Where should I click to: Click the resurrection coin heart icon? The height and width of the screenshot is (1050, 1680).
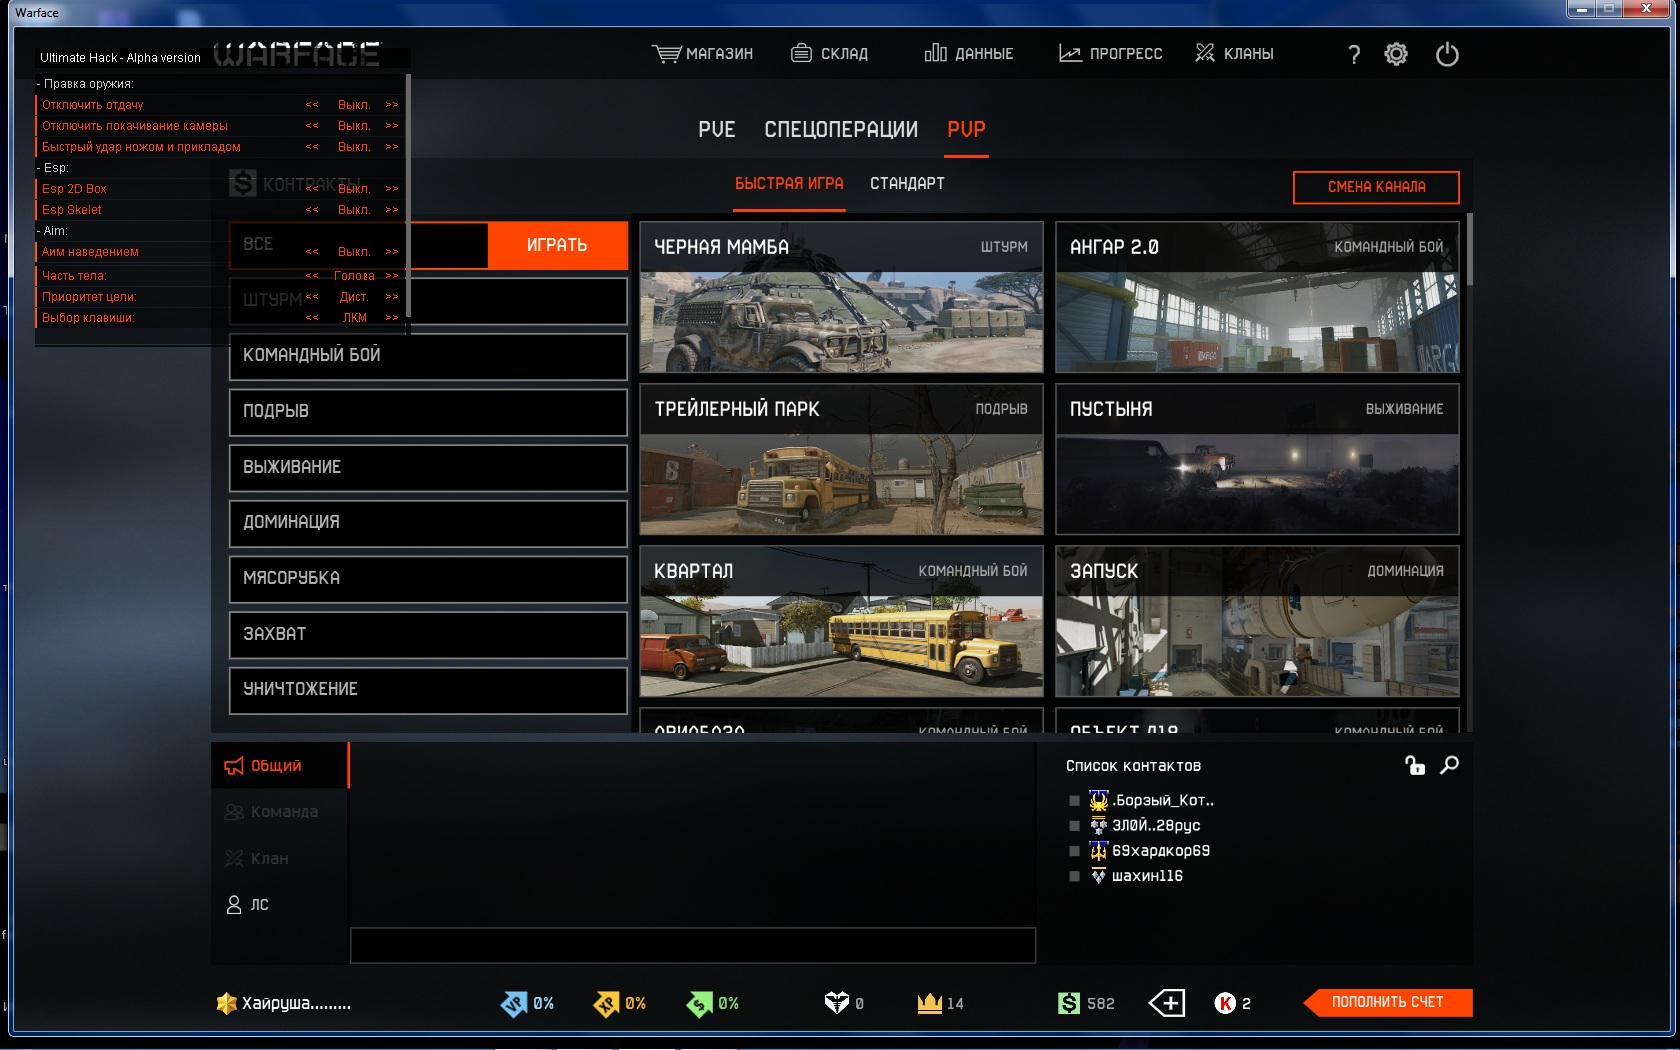[836, 1002]
